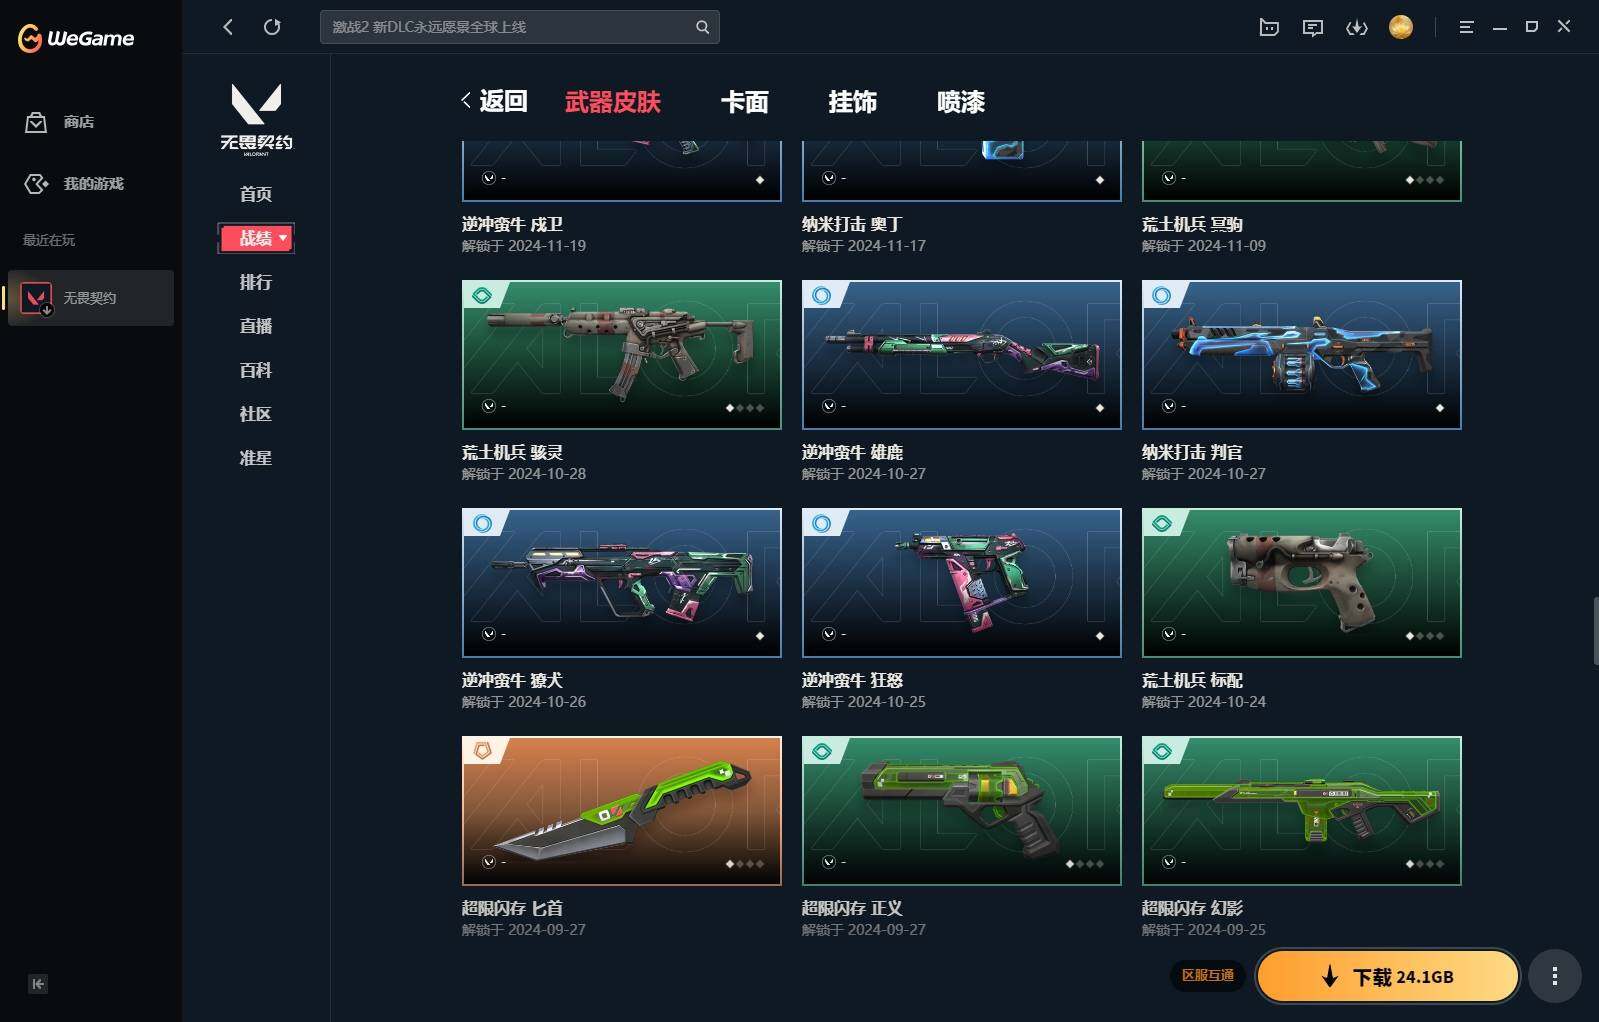Click the search magnifier icon
1599x1022 pixels.
[x=702, y=27]
